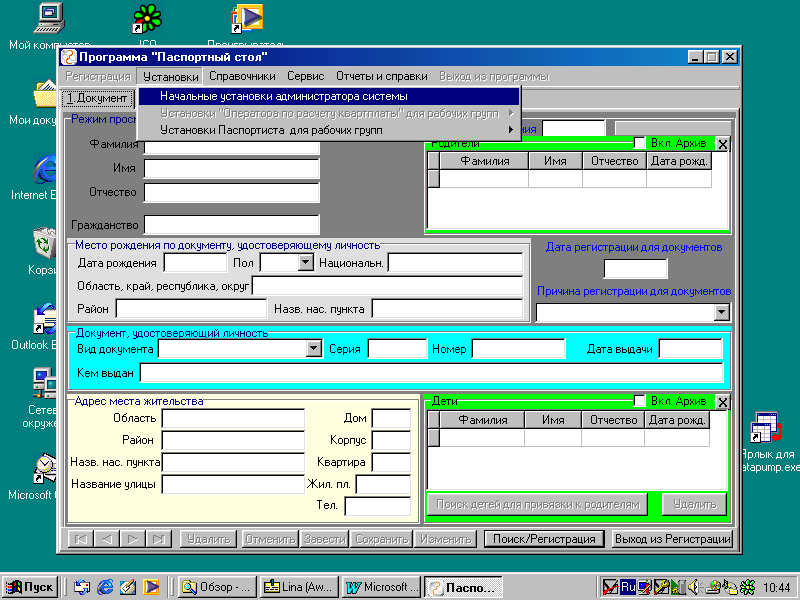Open the Вид документа dropdown list
Viewport: 800px width, 600px height.
pyautogui.click(x=314, y=348)
